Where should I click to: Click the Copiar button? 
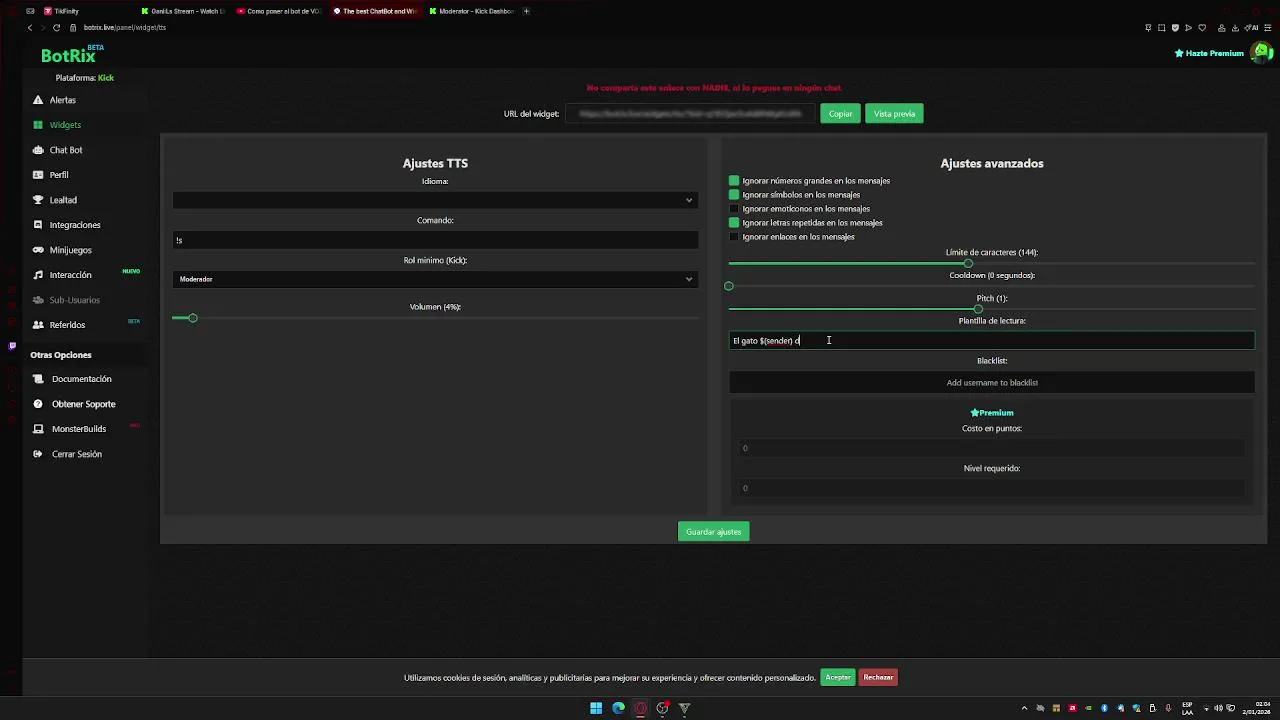pyautogui.click(x=840, y=113)
